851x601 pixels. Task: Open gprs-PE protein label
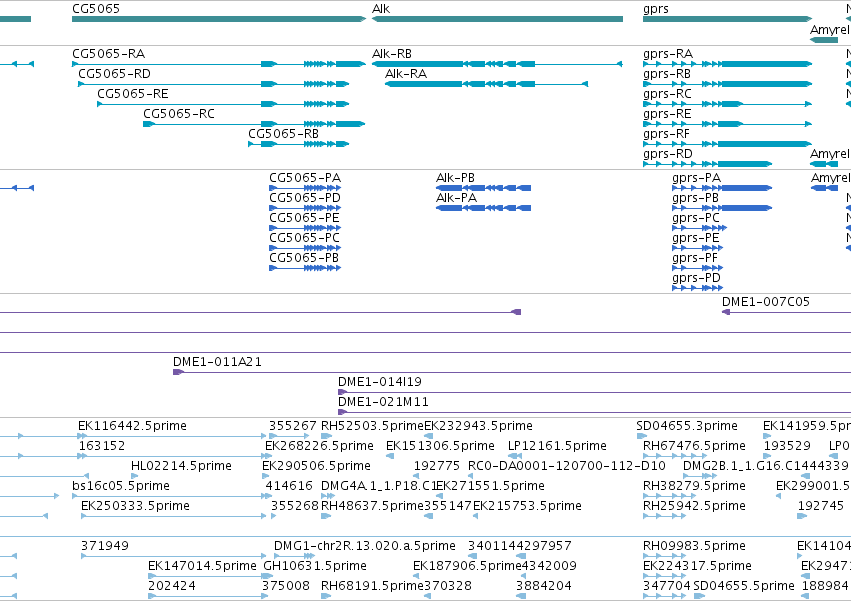tap(696, 239)
